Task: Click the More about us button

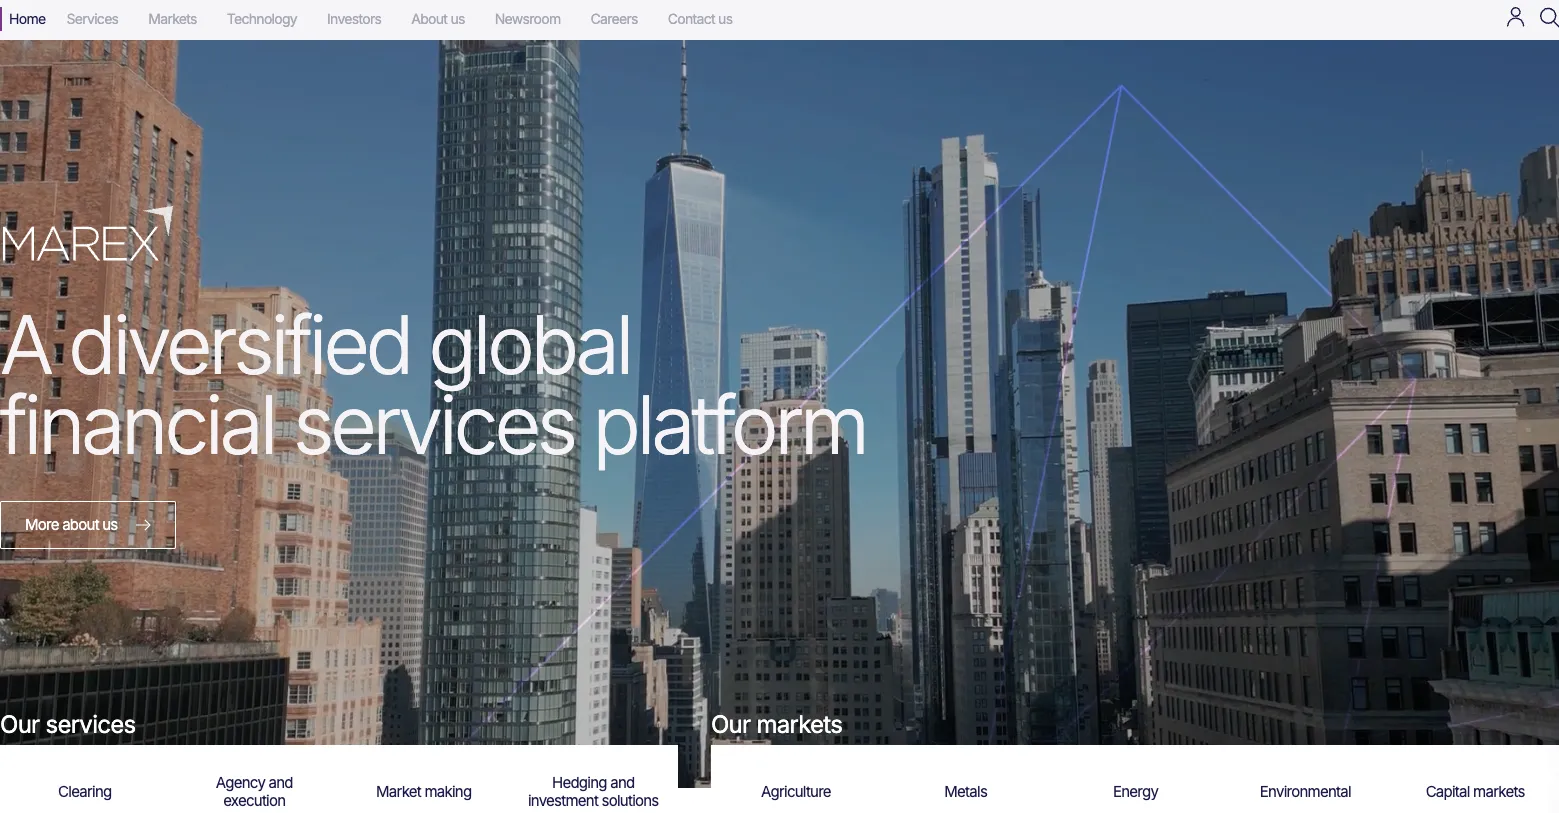Action: [x=88, y=525]
